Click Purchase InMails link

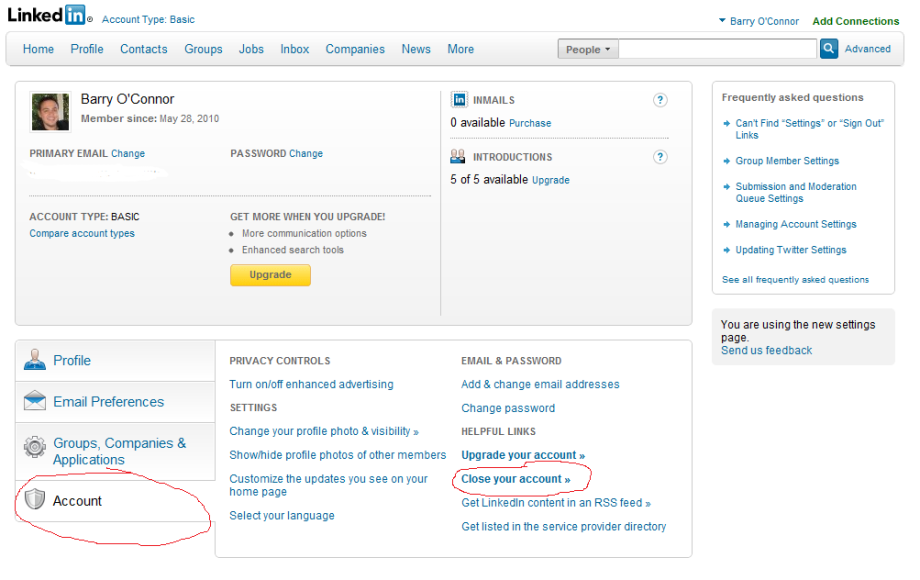tap(530, 123)
